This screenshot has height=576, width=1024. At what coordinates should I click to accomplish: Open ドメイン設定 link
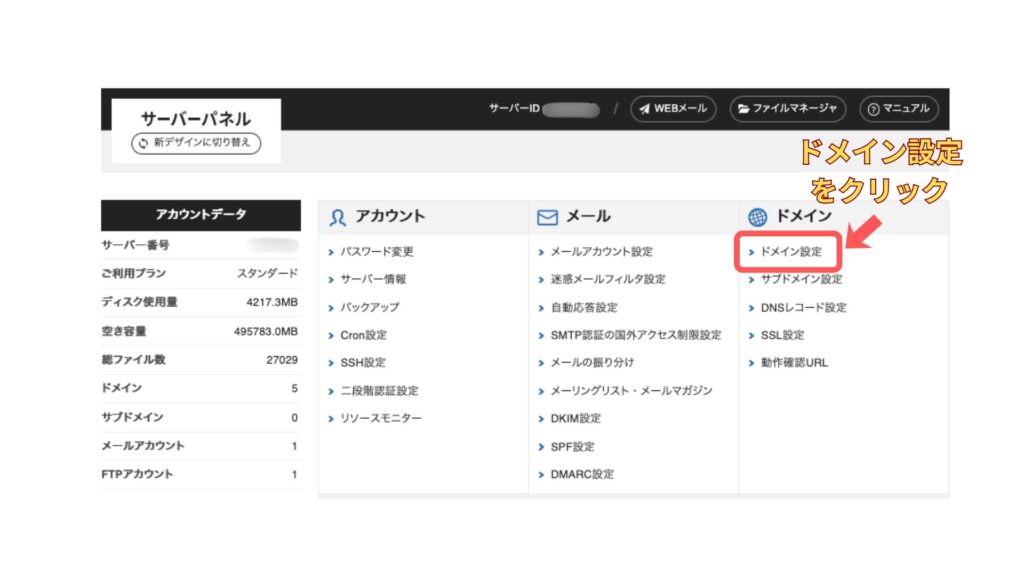tap(790, 252)
